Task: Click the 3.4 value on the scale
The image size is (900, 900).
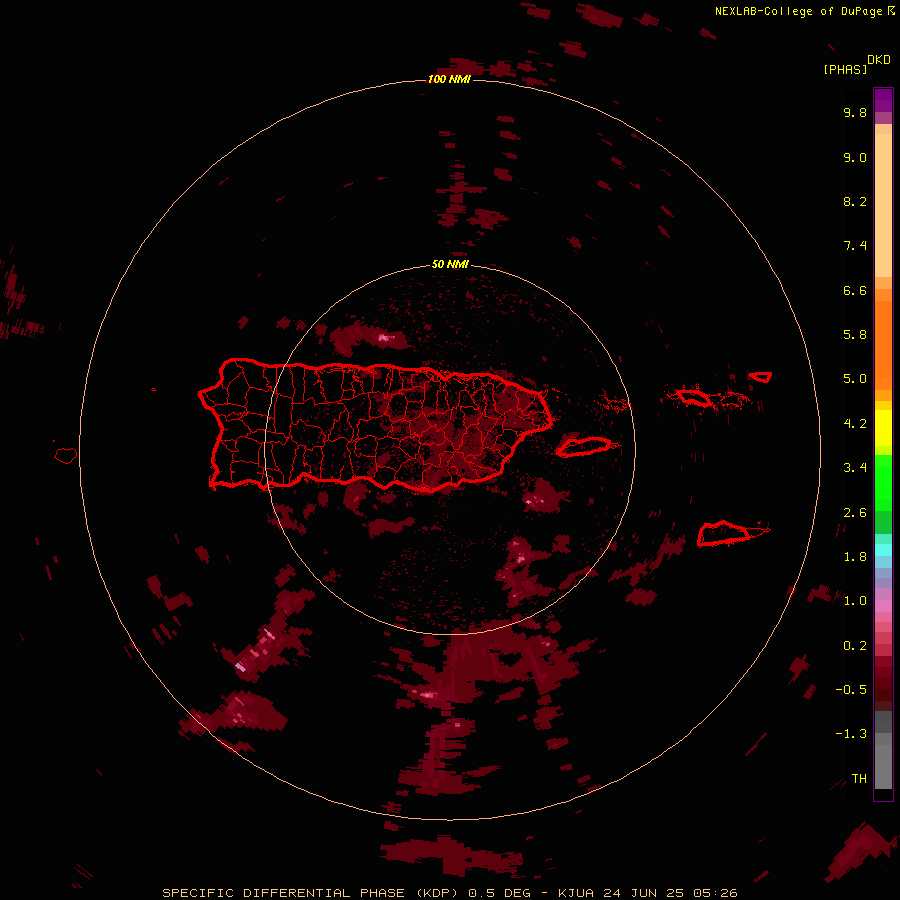Action: coord(855,468)
